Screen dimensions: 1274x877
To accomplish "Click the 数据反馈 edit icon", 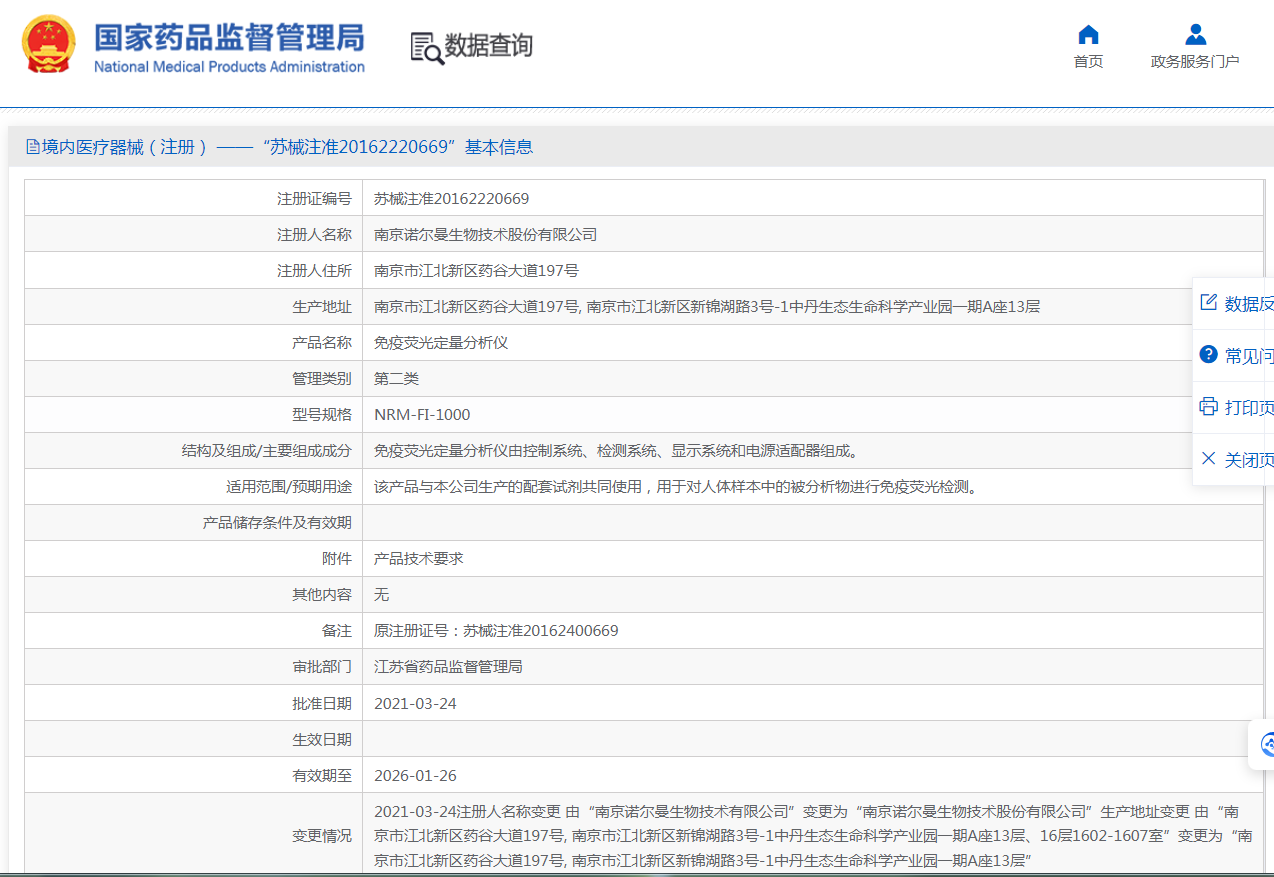I will click(x=1208, y=303).
